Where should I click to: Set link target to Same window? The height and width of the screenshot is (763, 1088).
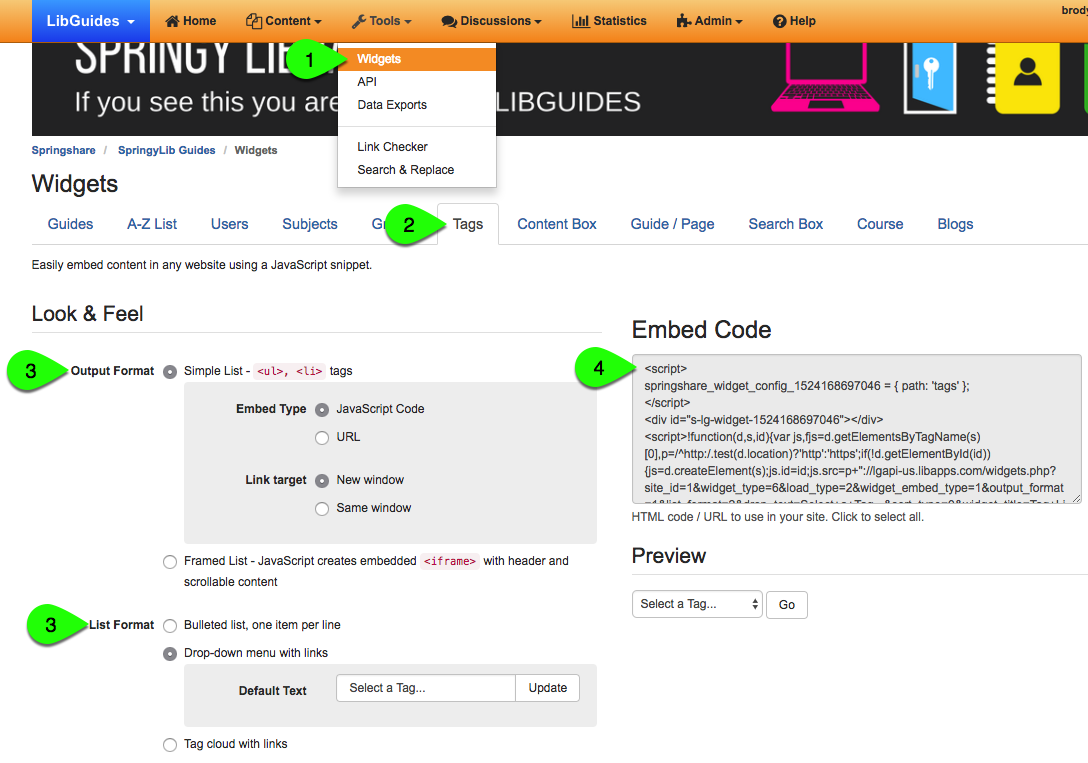point(321,508)
